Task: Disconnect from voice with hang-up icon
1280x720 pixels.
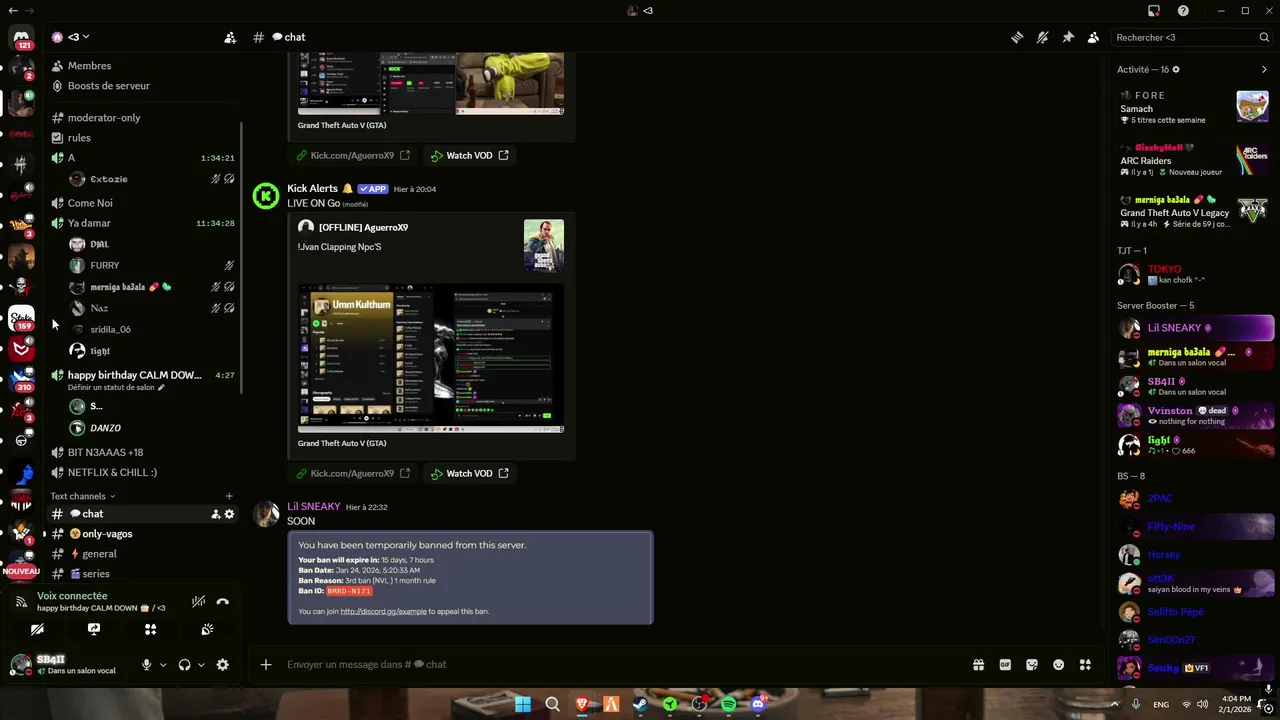Action: (222, 601)
